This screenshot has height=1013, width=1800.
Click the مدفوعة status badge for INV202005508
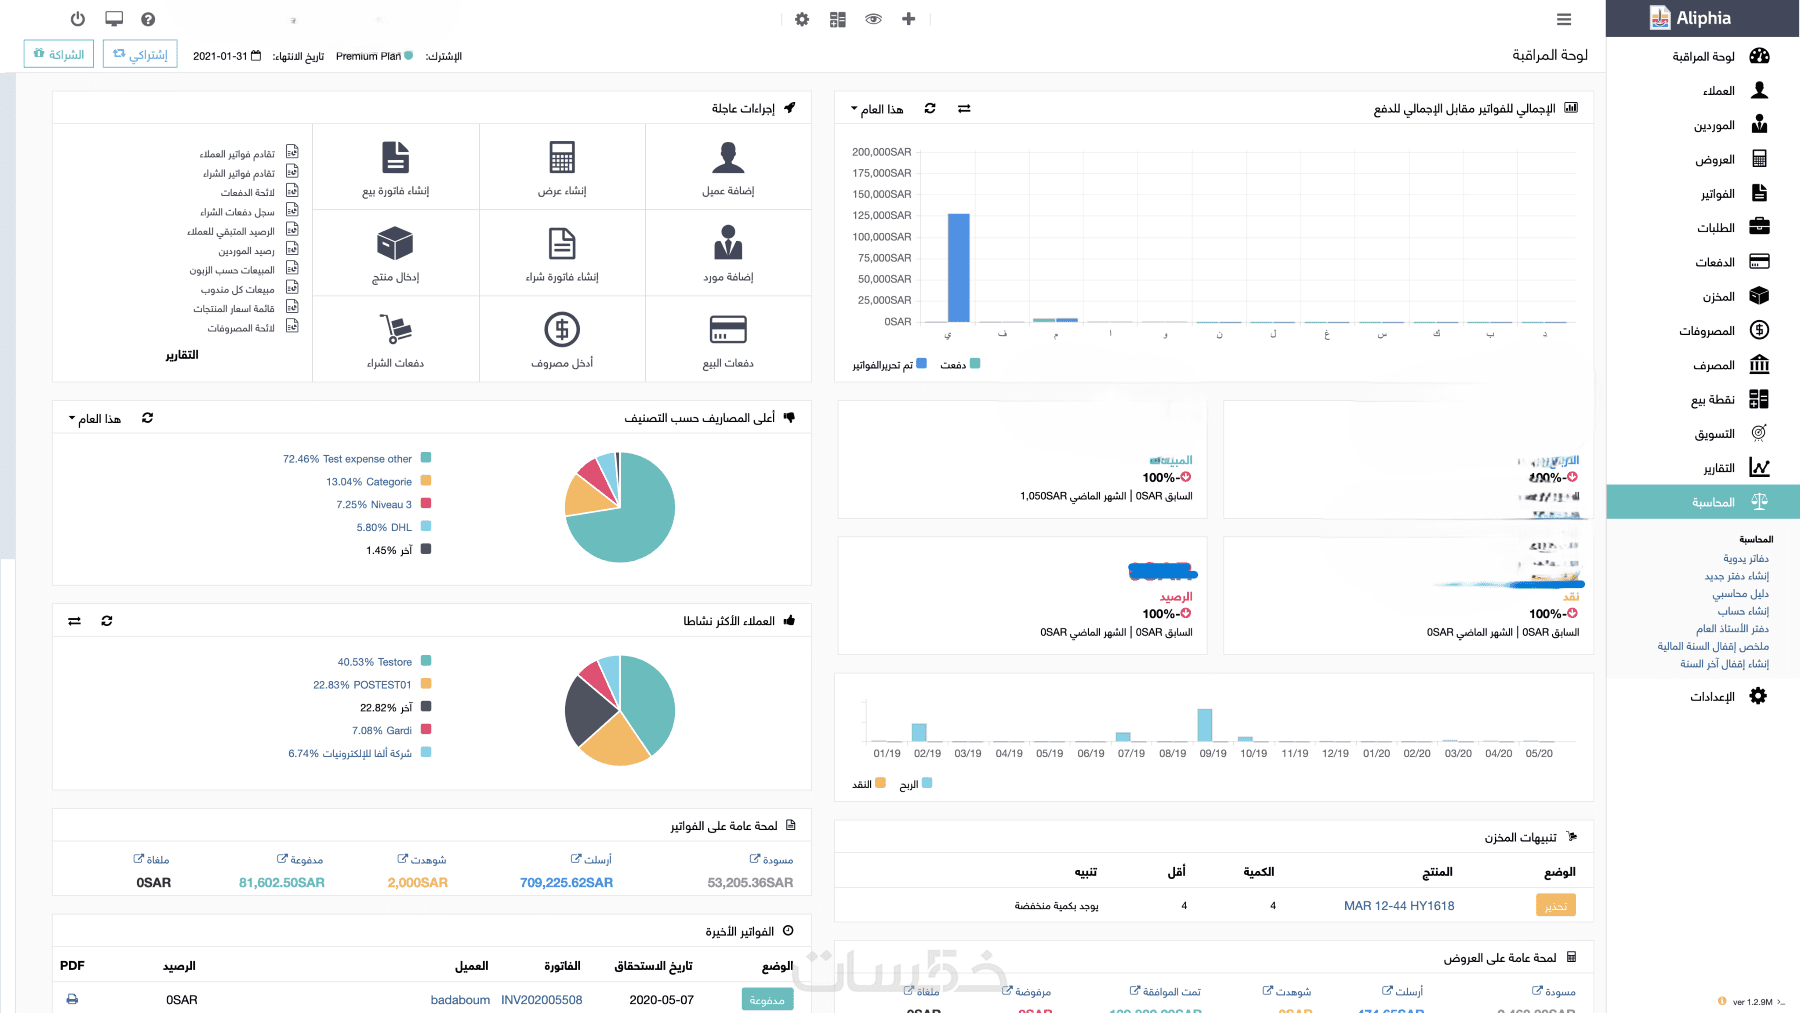click(767, 1000)
